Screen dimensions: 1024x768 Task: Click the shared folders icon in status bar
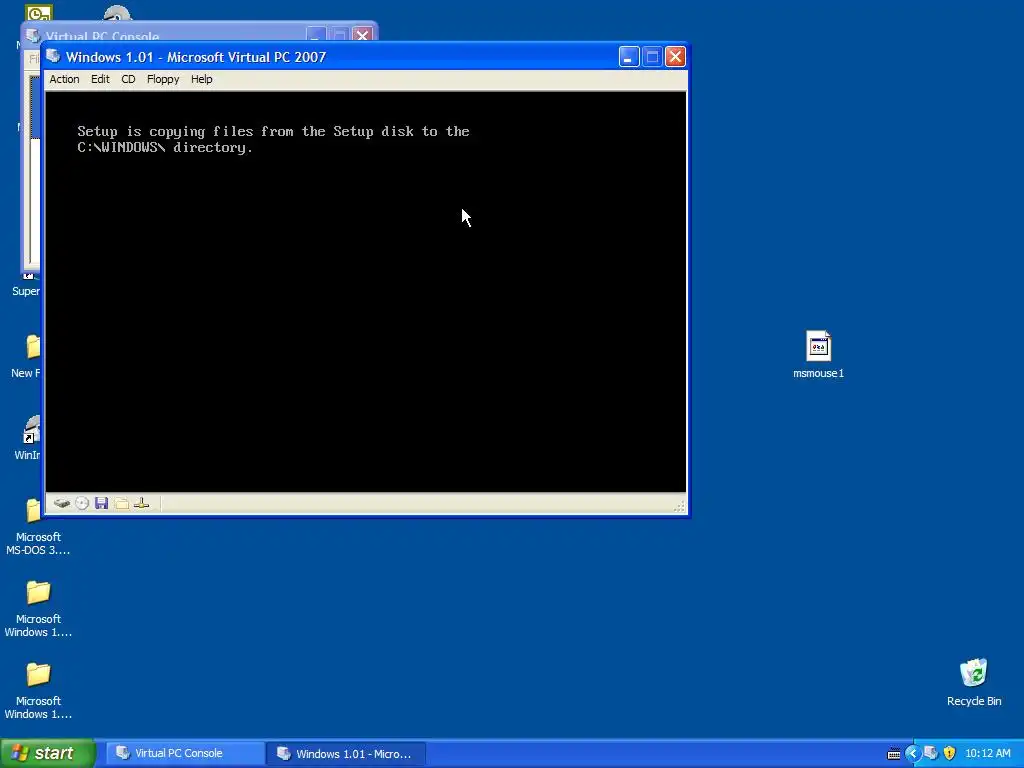pos(121,503)
